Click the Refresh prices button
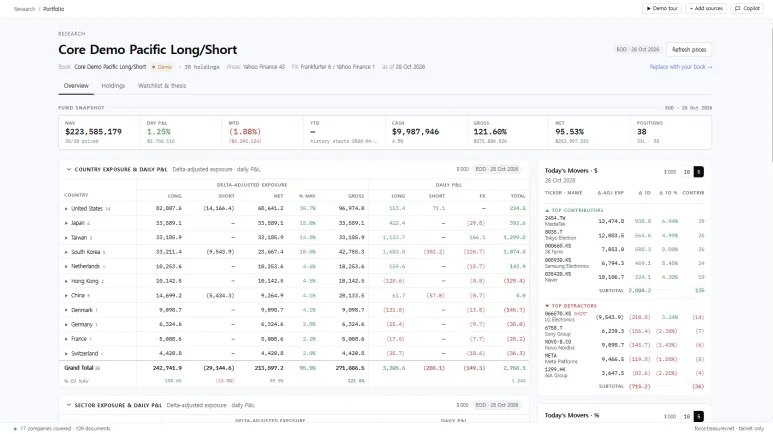This screenshot has height=434, width=773. pyautogui.click(x=689, y=49)
